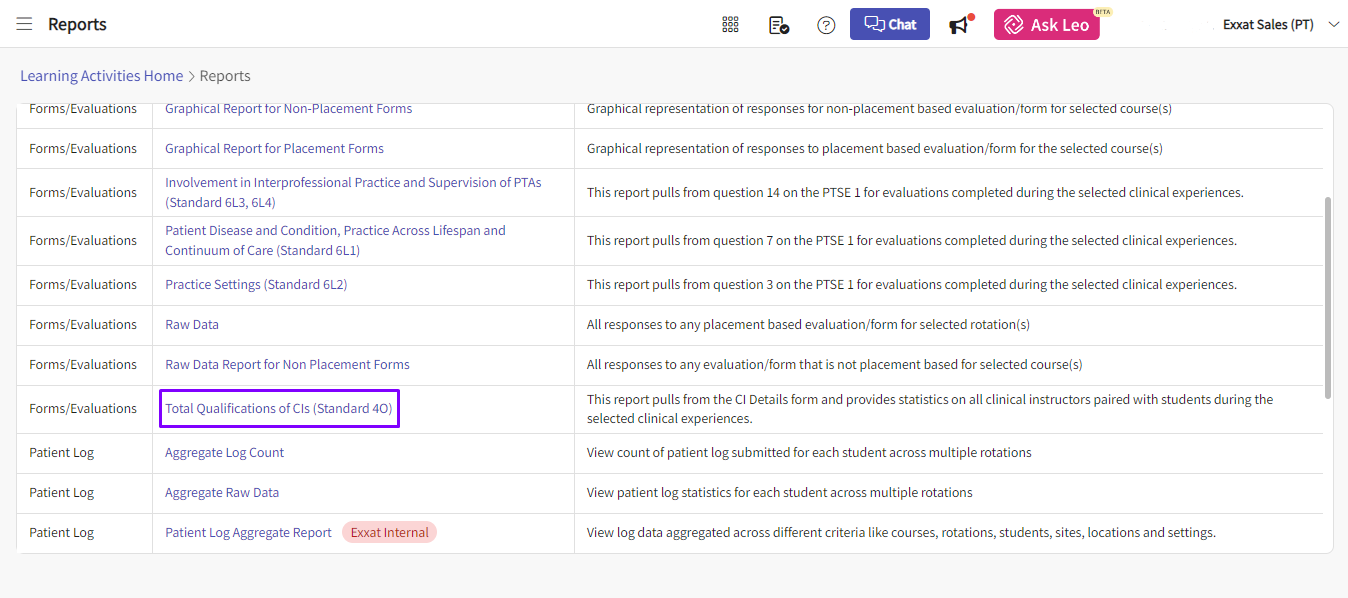
Task: Open the apps grid icon
Action: pos(730,24)
